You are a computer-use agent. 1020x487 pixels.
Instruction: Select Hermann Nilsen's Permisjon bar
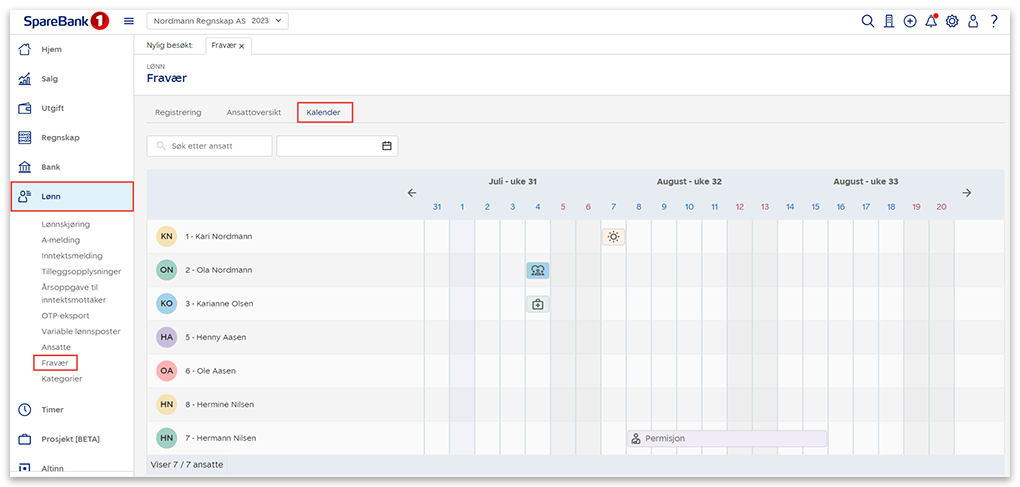[727, 438]
